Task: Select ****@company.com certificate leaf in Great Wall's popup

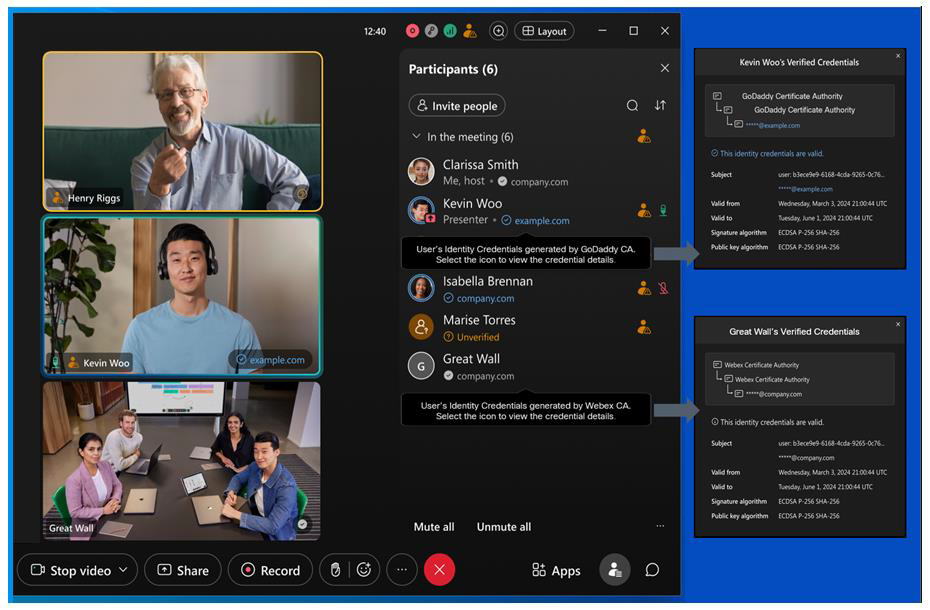Action: coord(767,393)
